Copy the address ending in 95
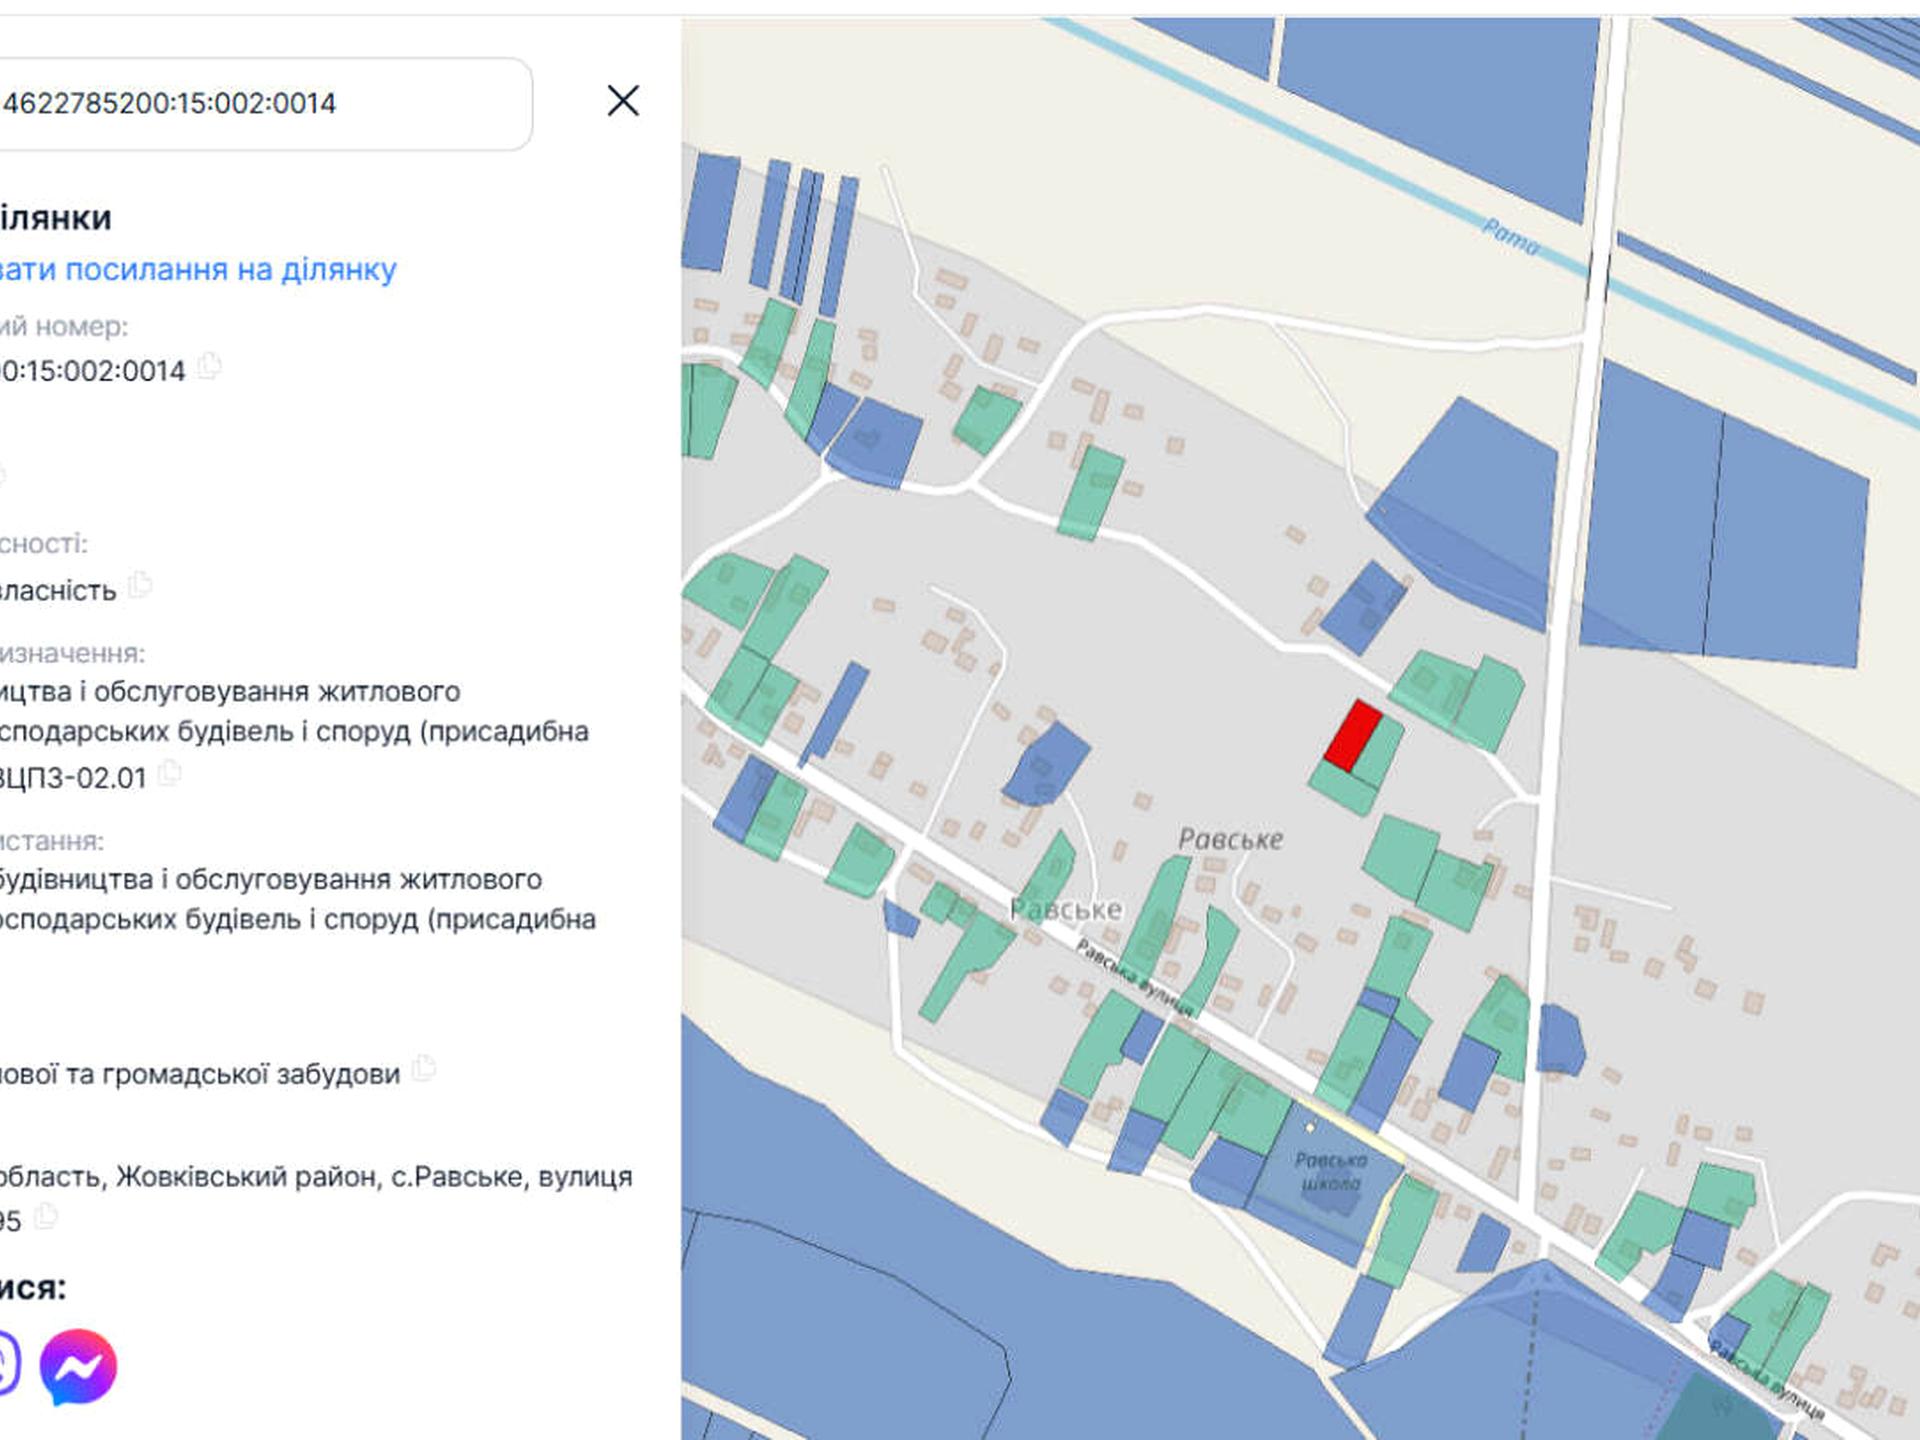 click(x=46, y=1217)
